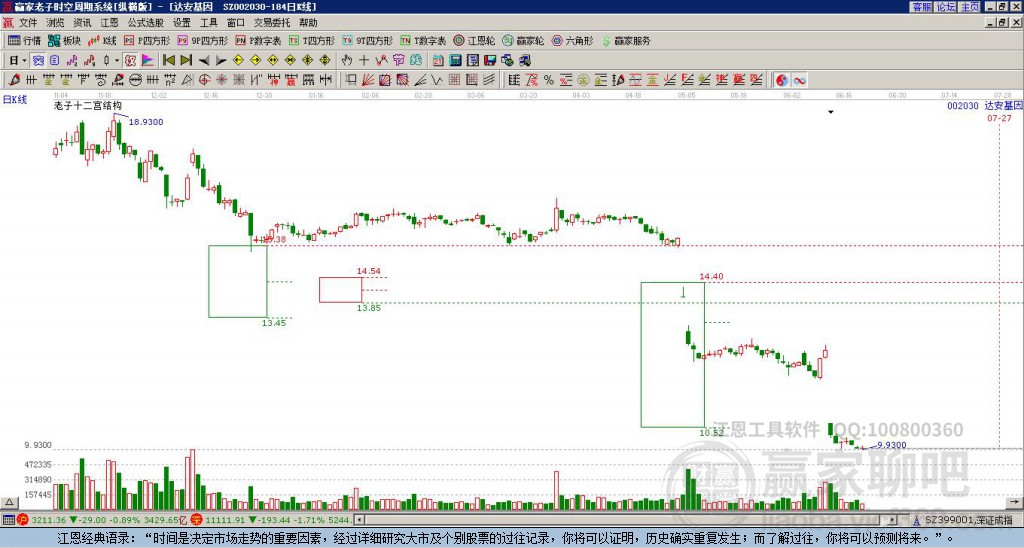The width and height of the screenshot is (1024, 548).
Task: Open the calculator icon
Action: [455, 61]
